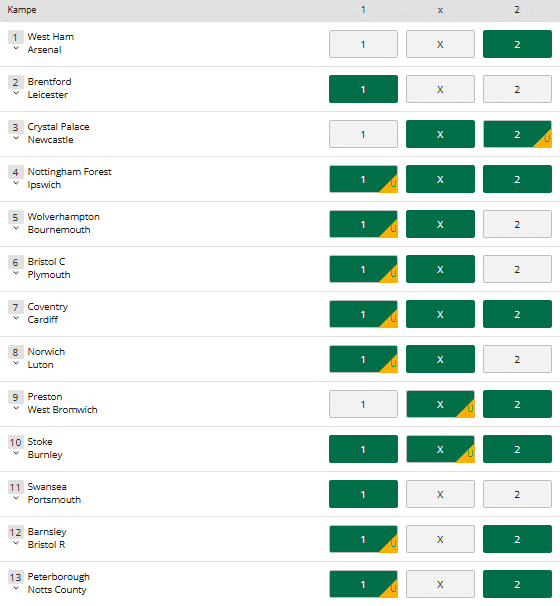Deselect outcome 2 for West Ham vs Arsenal

click(517, 44)
